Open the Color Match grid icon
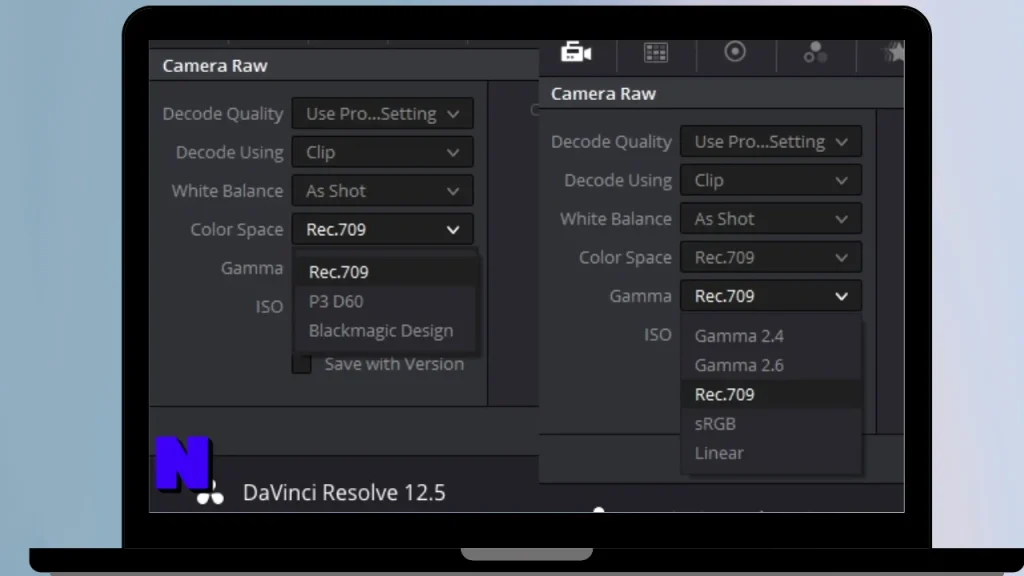The height and width of the screenshot is (576, 1024). click(x=656, y=52)
